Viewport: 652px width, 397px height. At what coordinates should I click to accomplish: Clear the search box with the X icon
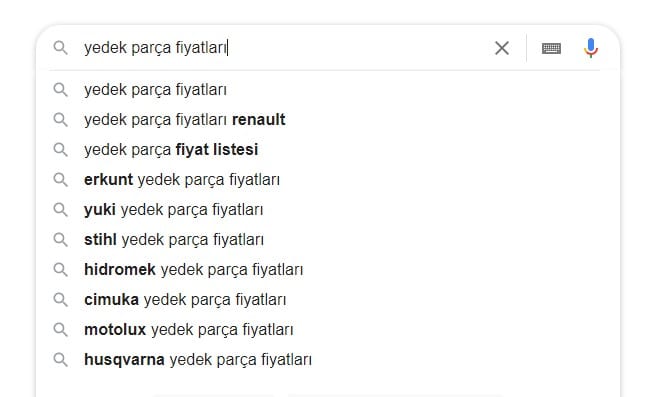[x=502, y=48]
